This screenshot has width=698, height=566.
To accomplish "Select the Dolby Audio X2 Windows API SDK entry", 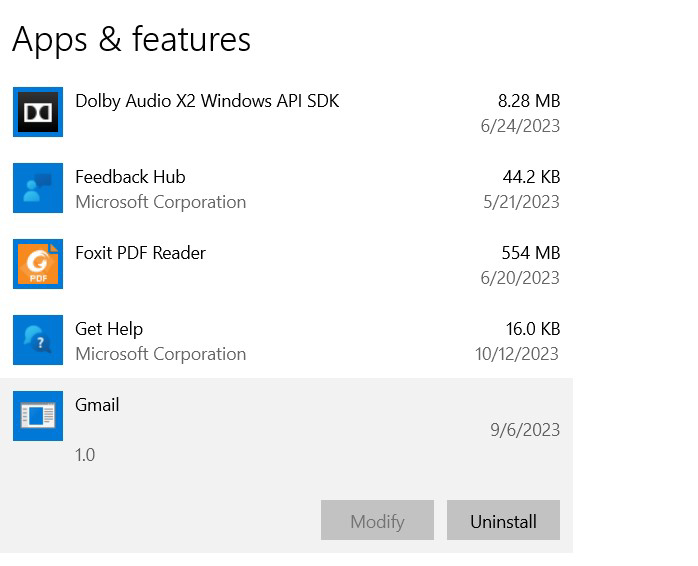I will 207,101.
